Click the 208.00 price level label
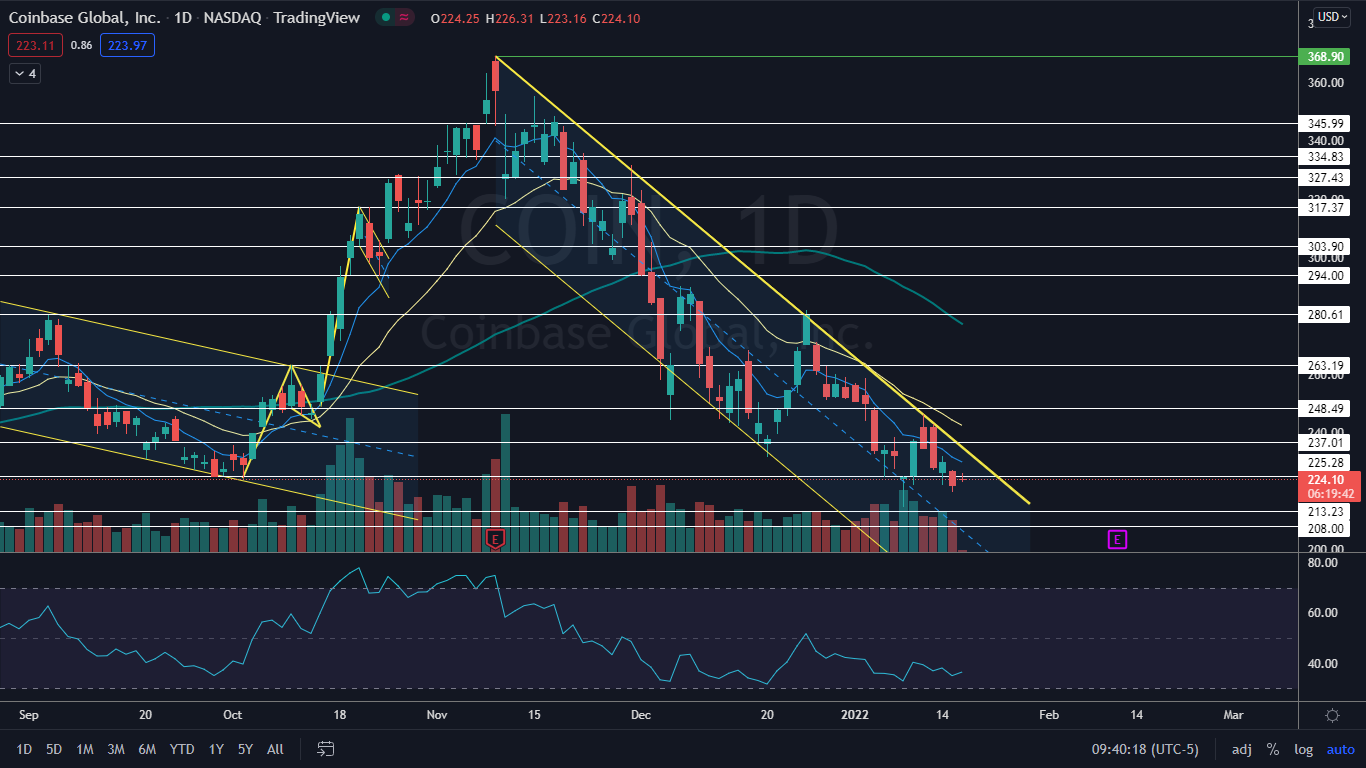This screenshot has height=768, width=1366. pos(1325,528)
